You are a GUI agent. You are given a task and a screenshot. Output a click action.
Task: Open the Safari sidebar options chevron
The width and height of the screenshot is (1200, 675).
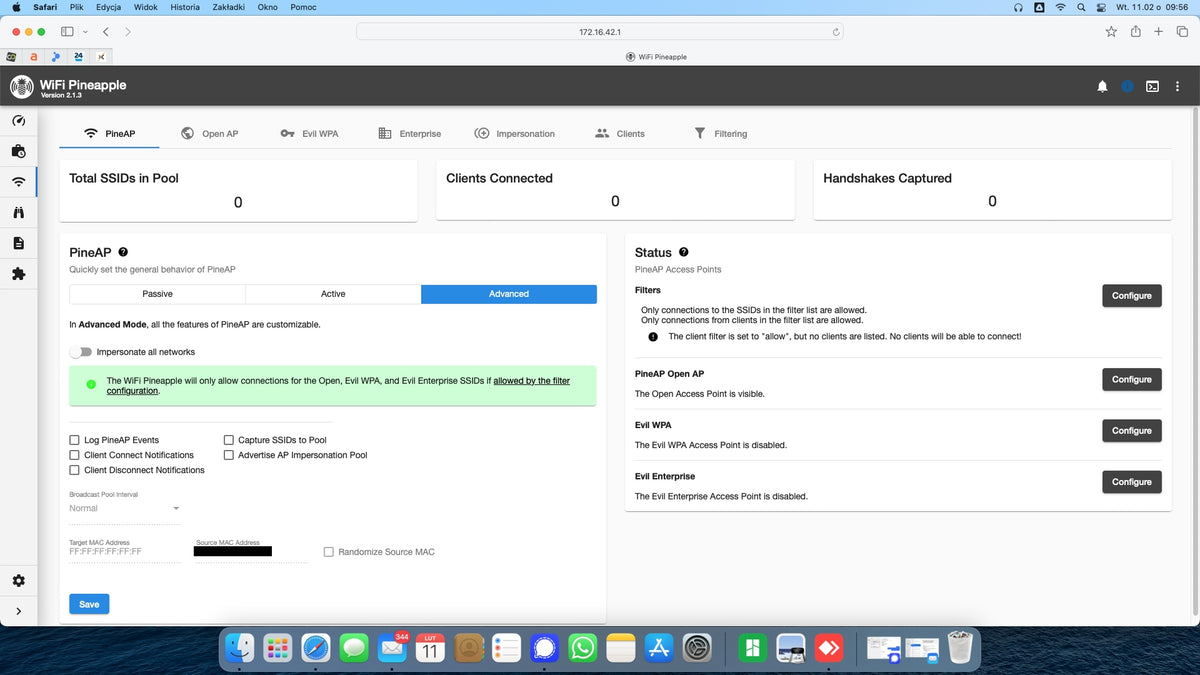[85, 32]
